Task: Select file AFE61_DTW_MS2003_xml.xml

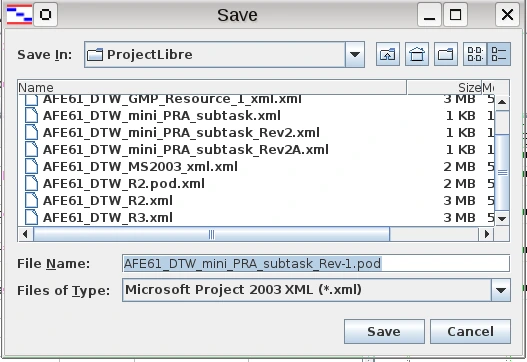Action: tap(140, 167)
